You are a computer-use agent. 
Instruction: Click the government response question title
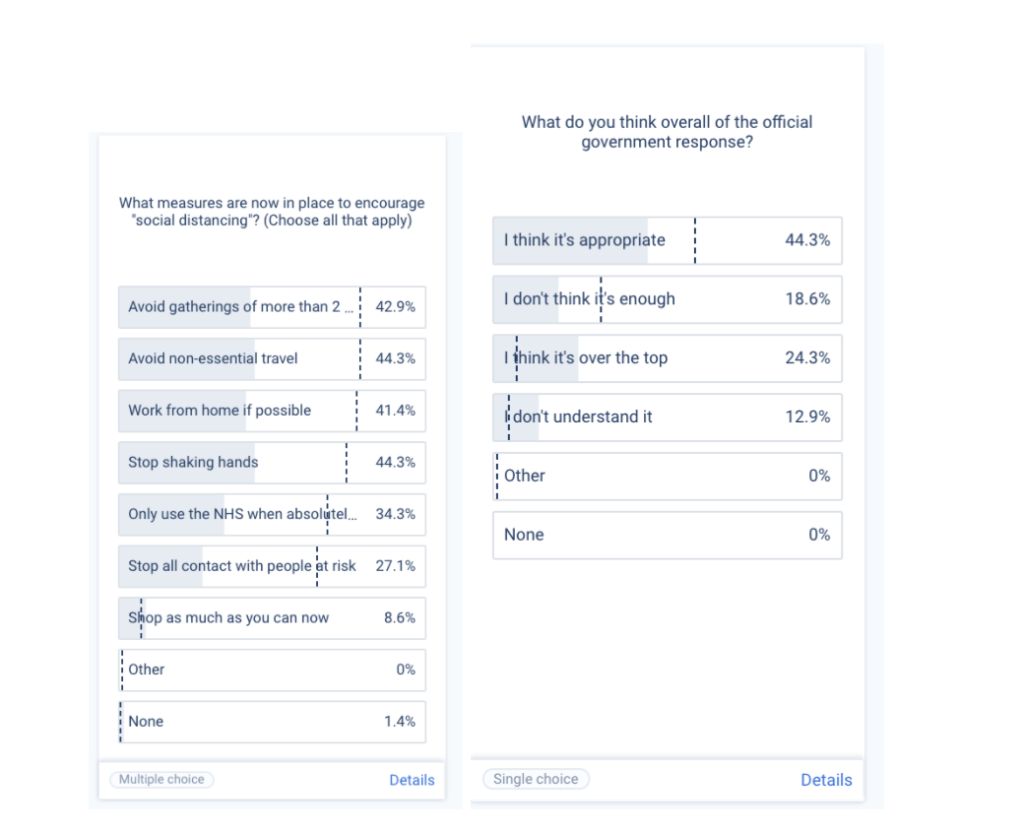[x=667, y=132]
